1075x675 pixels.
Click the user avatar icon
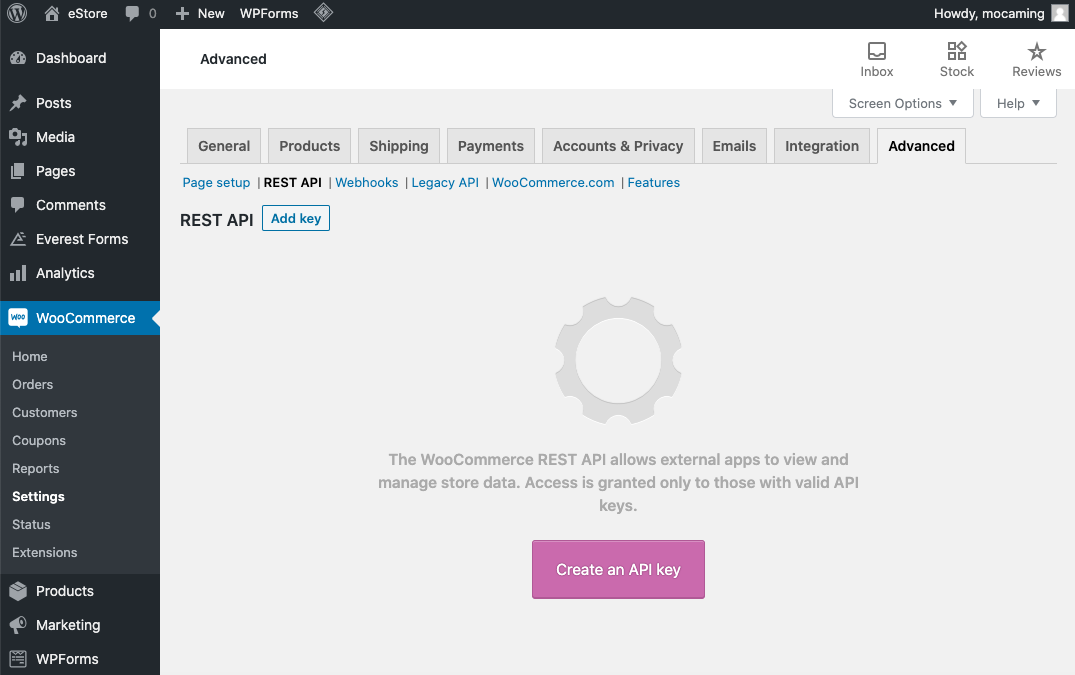coord(1060,13)
